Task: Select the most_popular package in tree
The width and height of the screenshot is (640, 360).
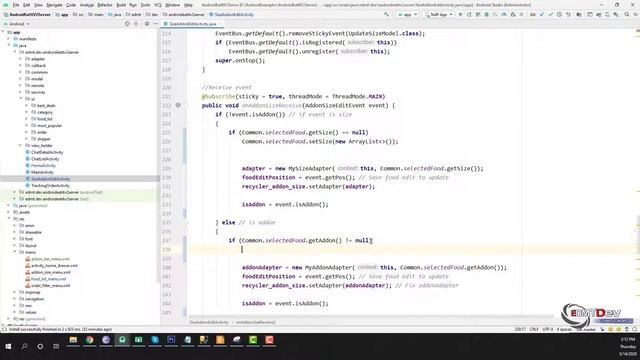Action: click(x=49, y=126)
